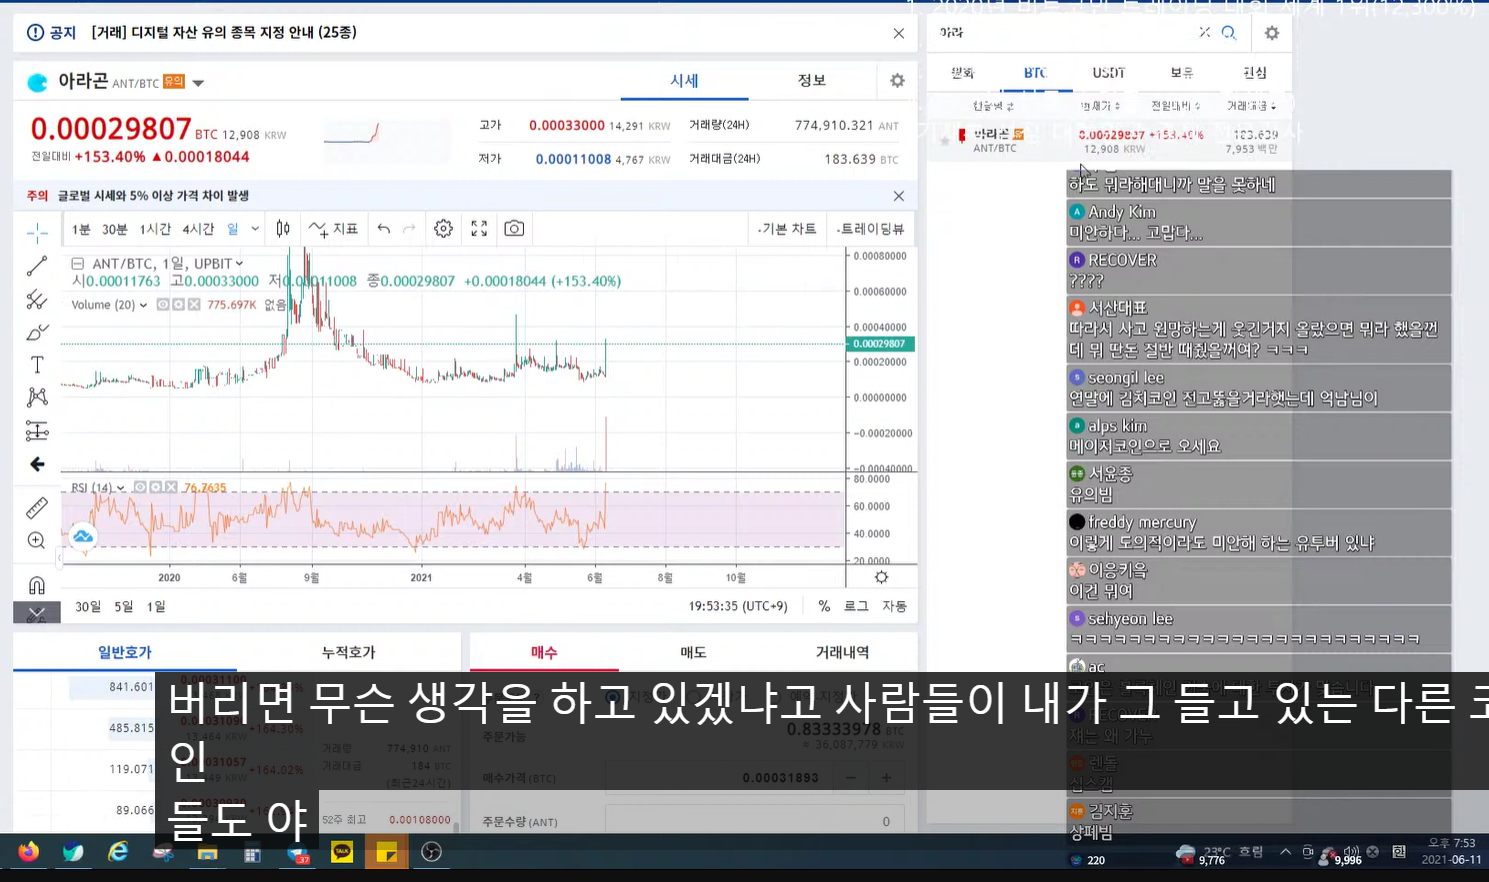Click the back arrow in drawing toolbar
Viewport: 1489px width, 882px height.
click(37, 464)
